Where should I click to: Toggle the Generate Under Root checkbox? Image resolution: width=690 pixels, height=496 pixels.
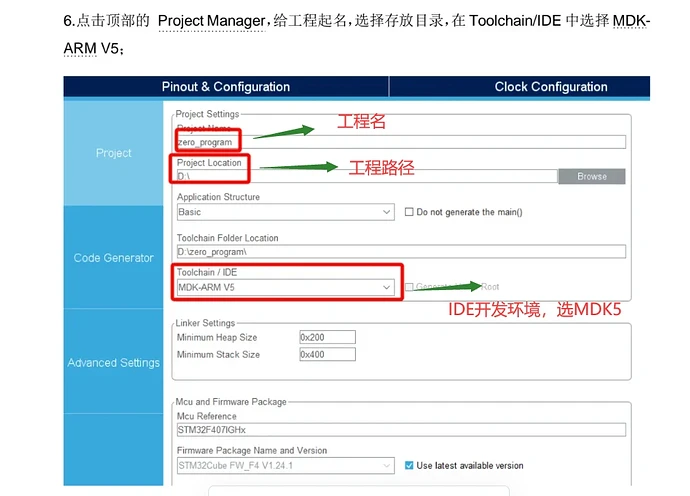coord(409,288)
